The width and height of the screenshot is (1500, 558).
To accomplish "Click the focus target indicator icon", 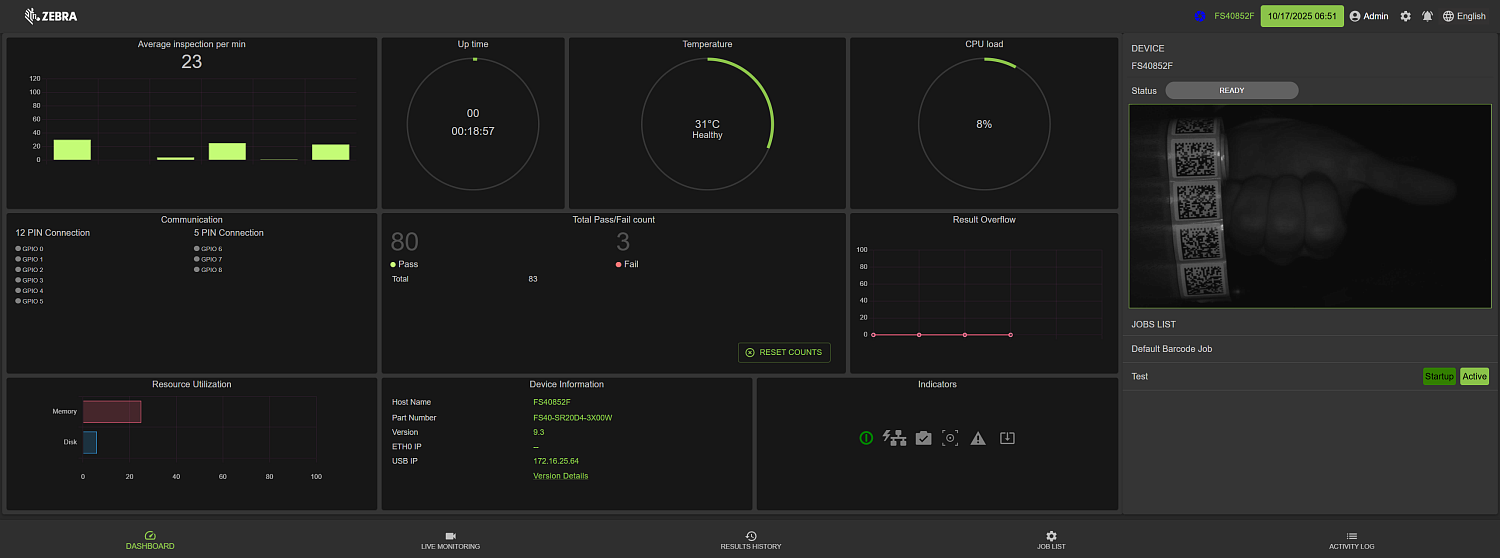I will 950,438.
